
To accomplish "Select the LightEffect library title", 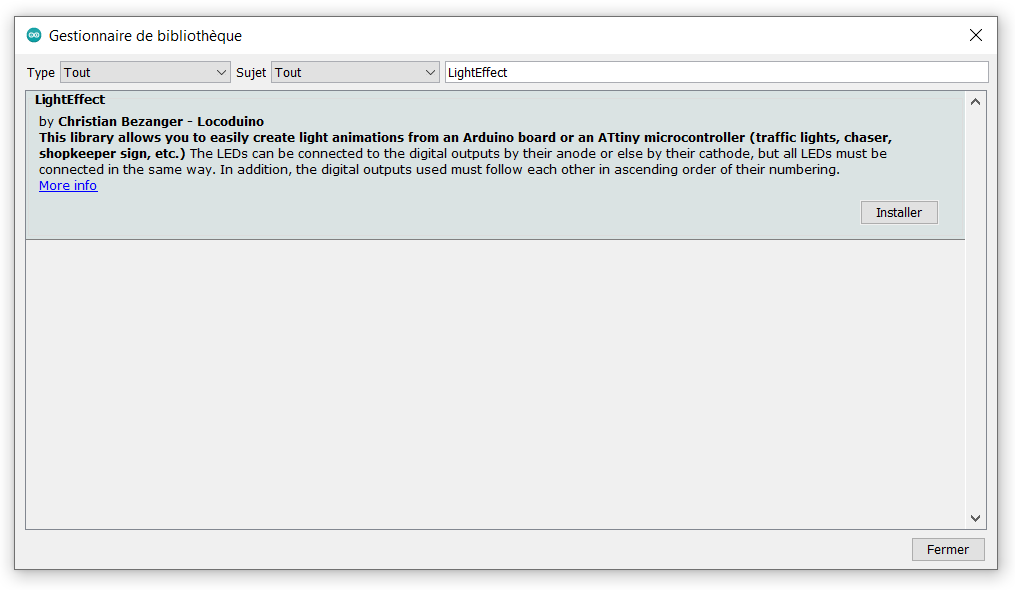I will pos(70,100).
